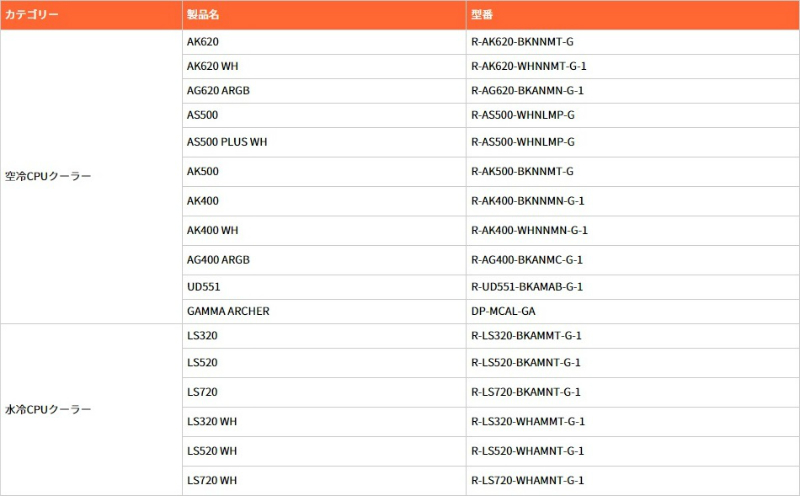Click the 型番 column header

click(482, 15)
